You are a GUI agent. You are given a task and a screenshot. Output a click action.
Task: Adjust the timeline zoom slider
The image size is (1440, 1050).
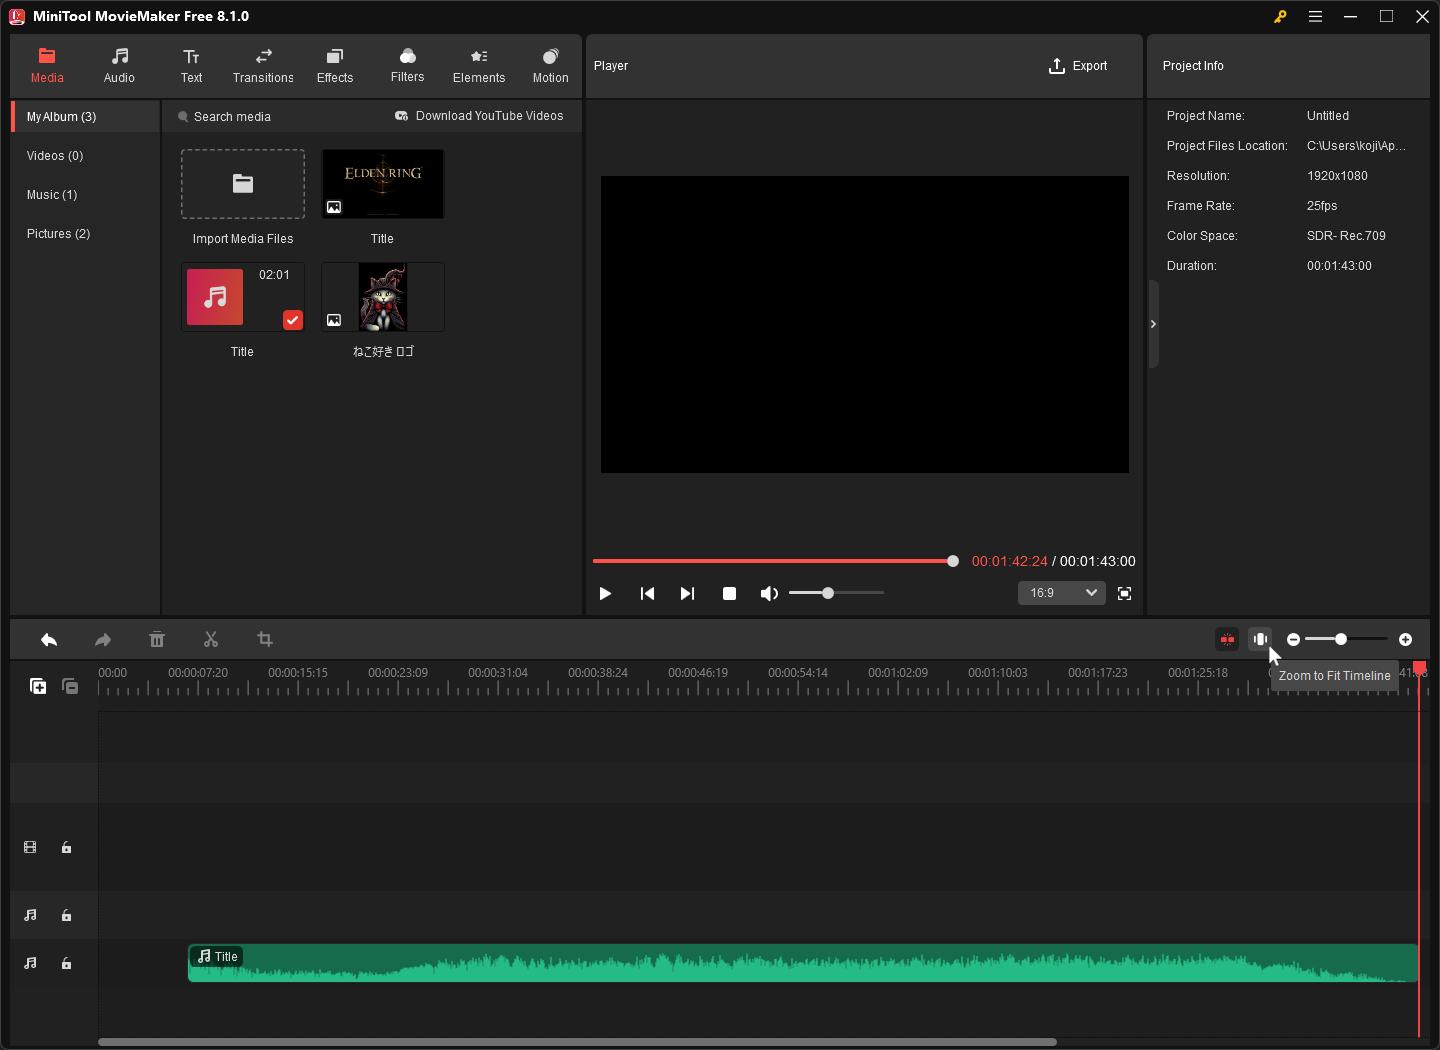coord(1346,639)
